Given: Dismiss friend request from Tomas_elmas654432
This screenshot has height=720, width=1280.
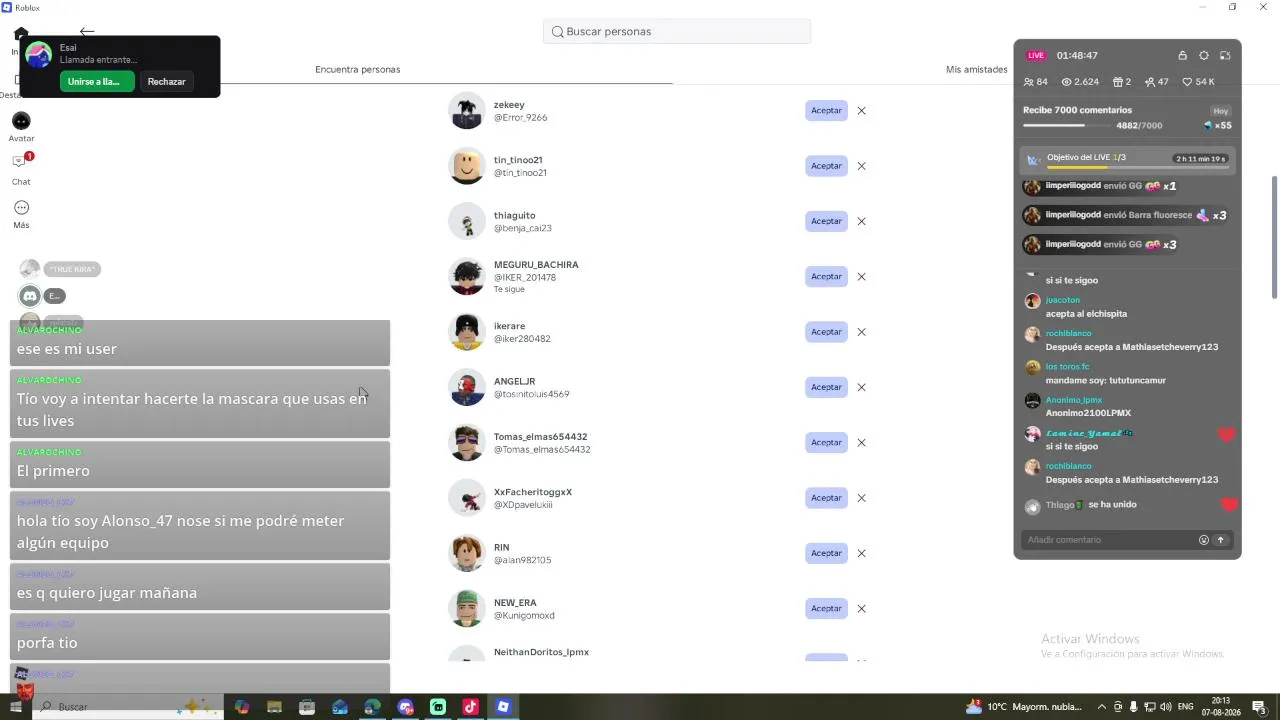Looking at the screenshot, I should click(x=861, y=442).
